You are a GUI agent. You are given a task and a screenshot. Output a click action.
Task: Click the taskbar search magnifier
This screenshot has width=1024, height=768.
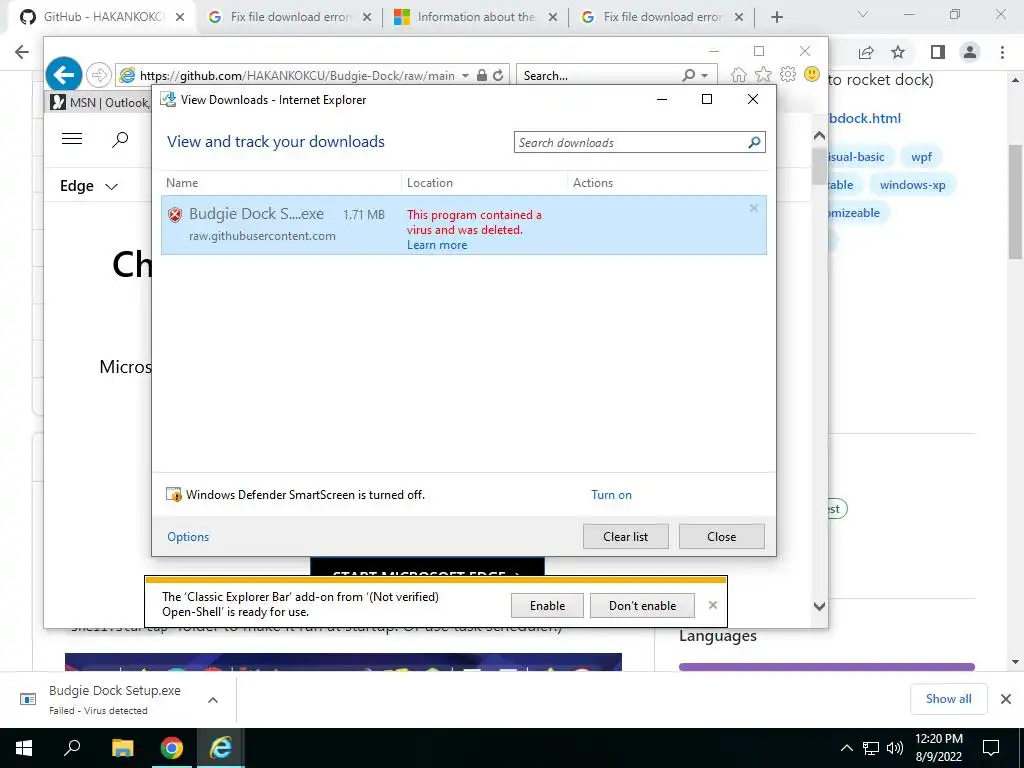tap(72, 748)
